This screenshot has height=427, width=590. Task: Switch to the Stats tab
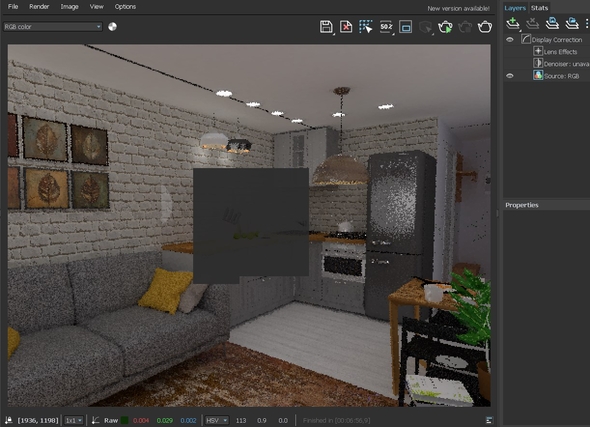[x=539, y=8]
